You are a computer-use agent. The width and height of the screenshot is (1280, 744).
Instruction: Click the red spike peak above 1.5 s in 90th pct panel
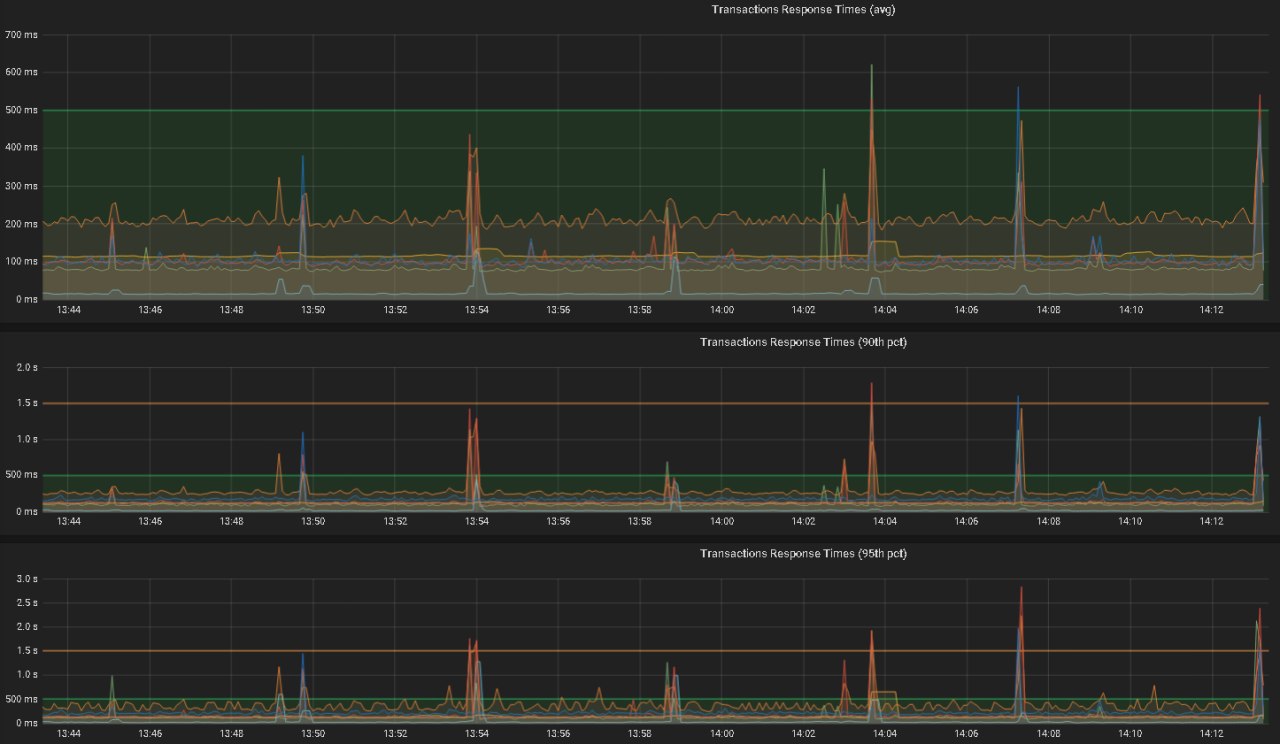tap(872, 384)
